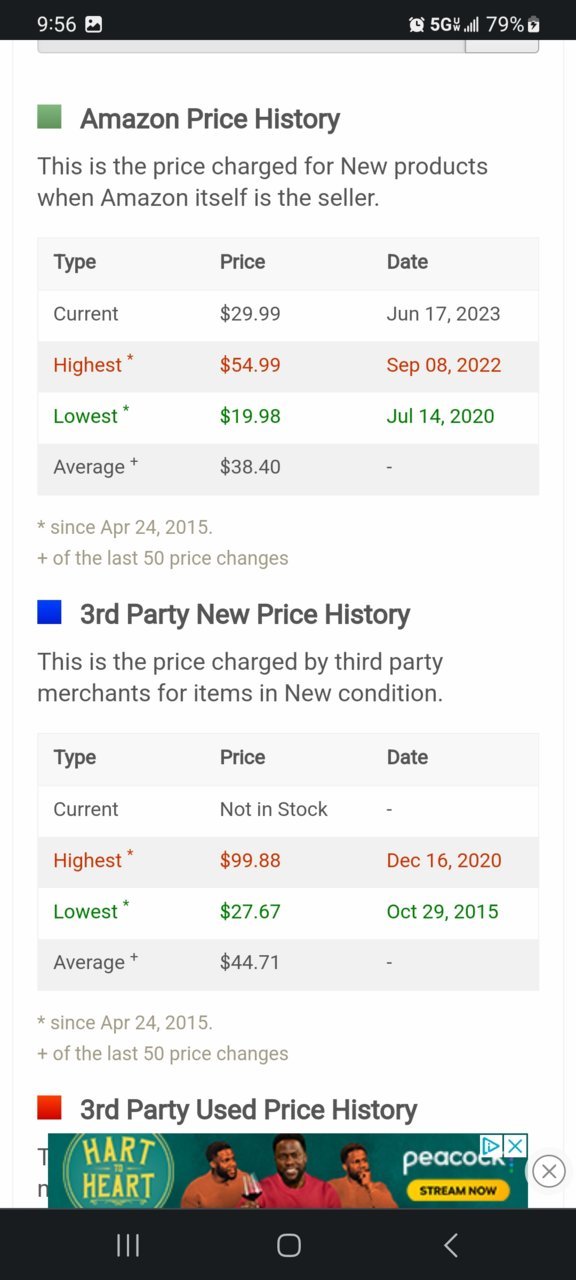
Task: Click the 3rd Party Lowest date Oct 29, 2015
Action: point(442,911)
